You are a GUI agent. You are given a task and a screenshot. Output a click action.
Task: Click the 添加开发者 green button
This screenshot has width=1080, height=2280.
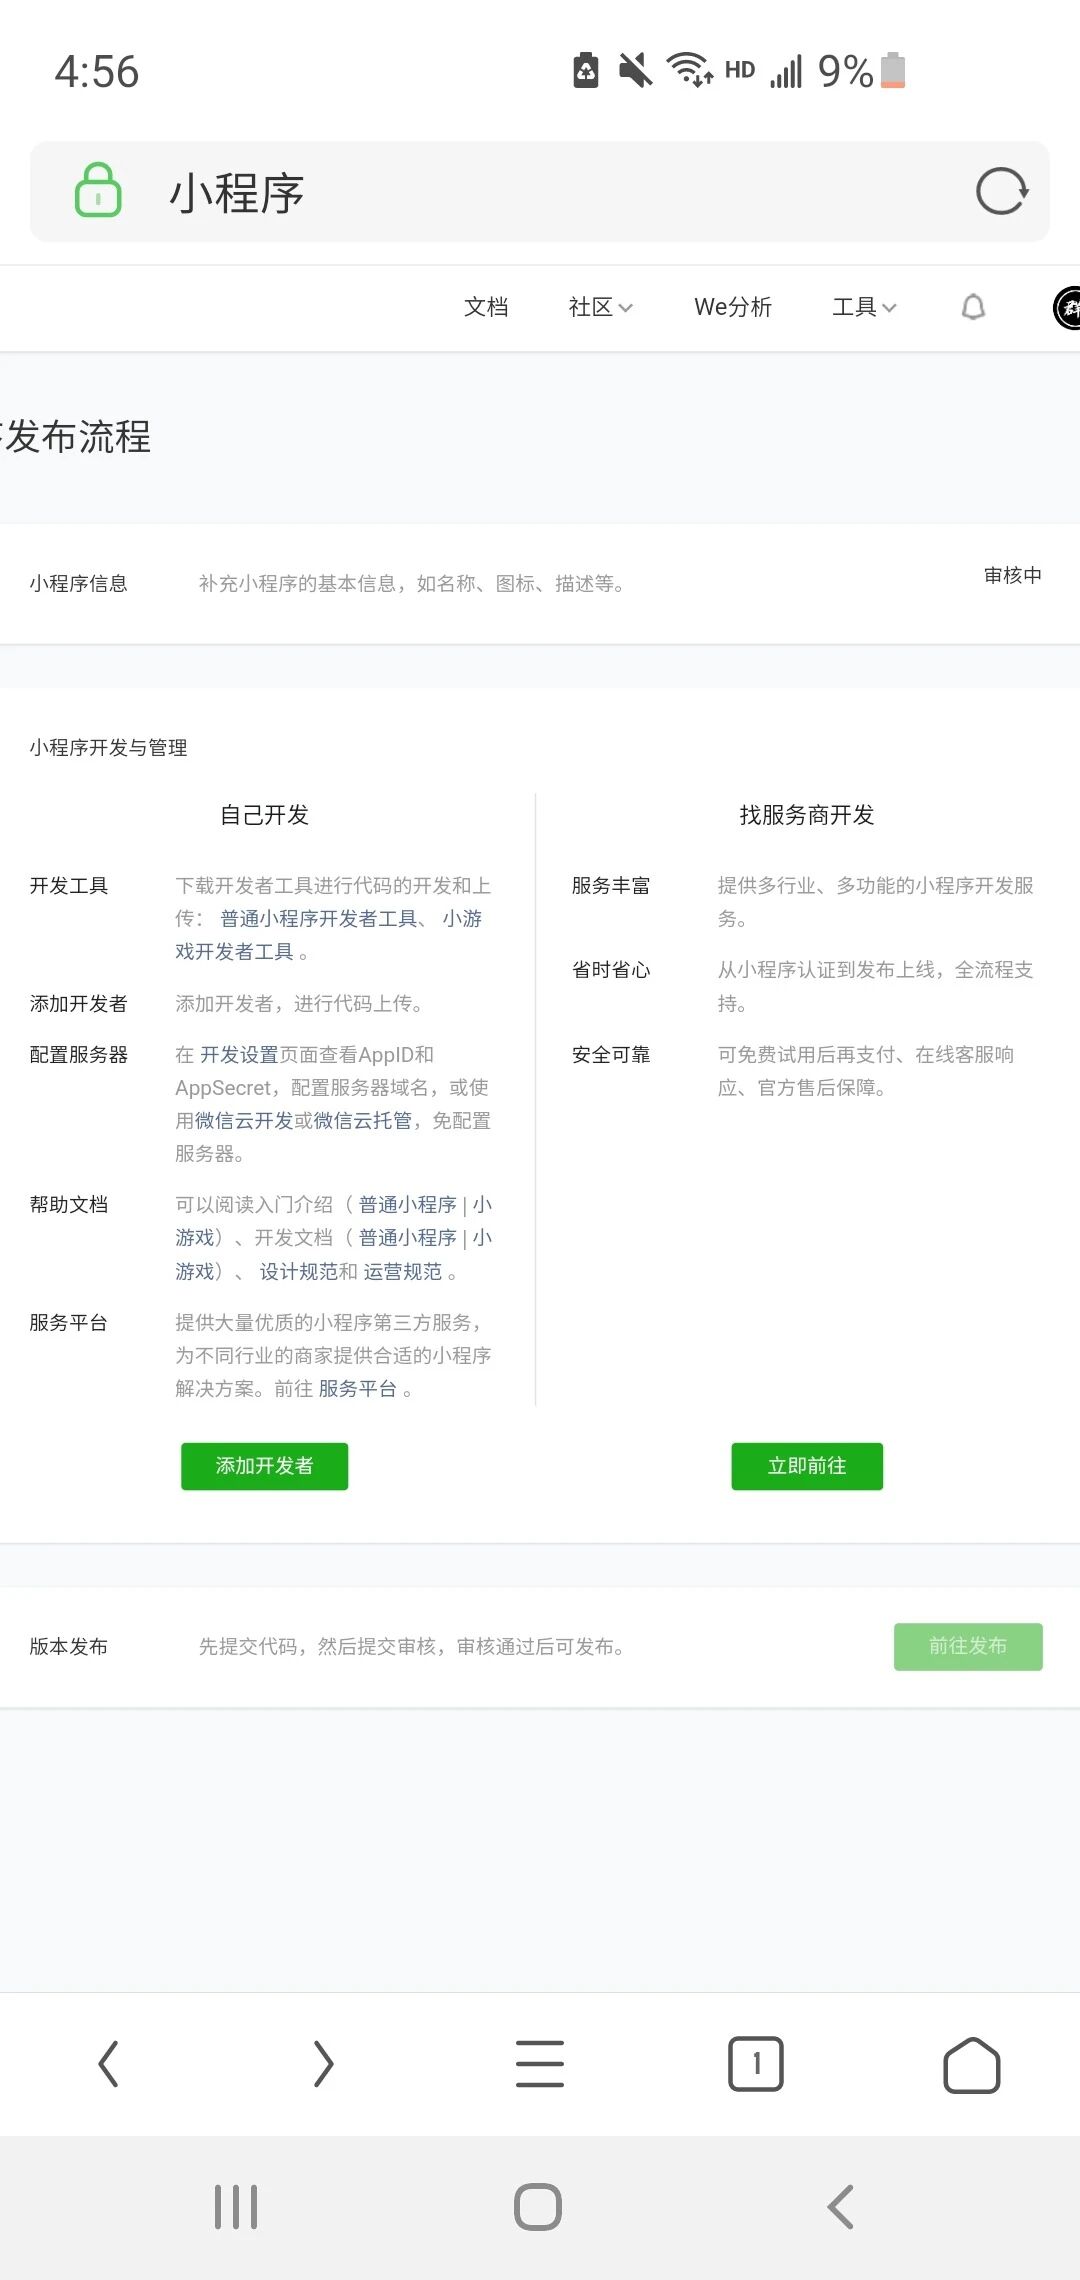point(264,1466)
